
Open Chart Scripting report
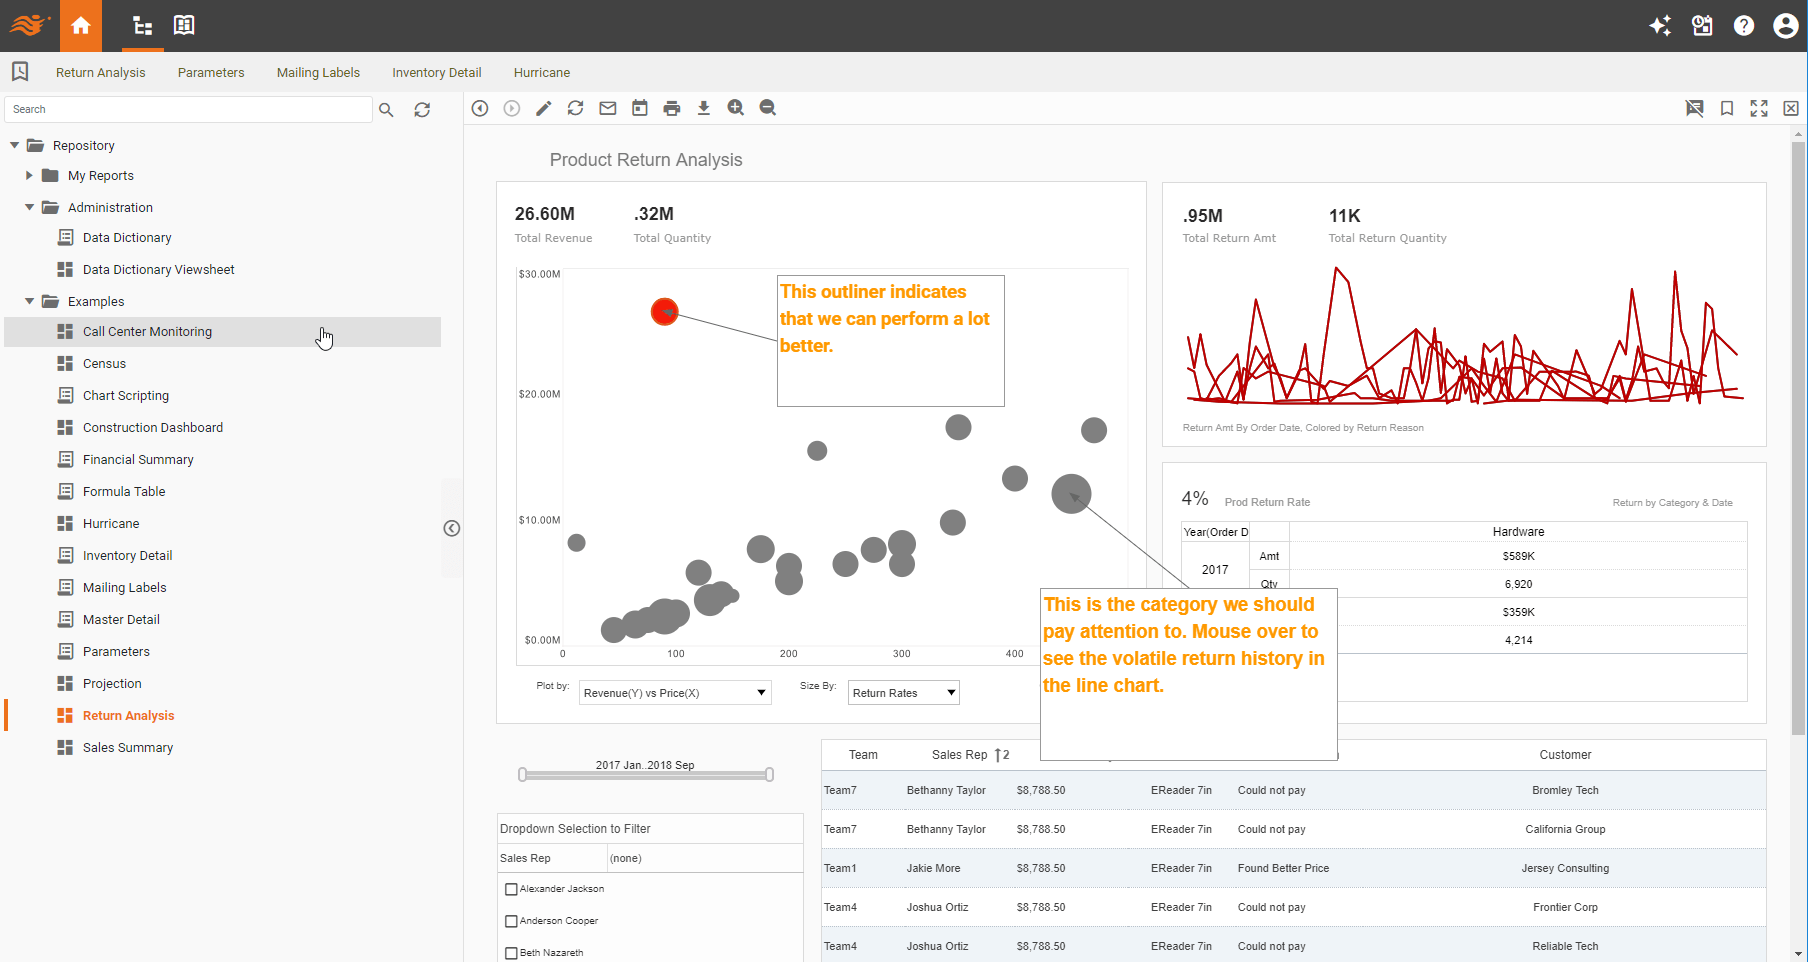click(x=126, y=396)
